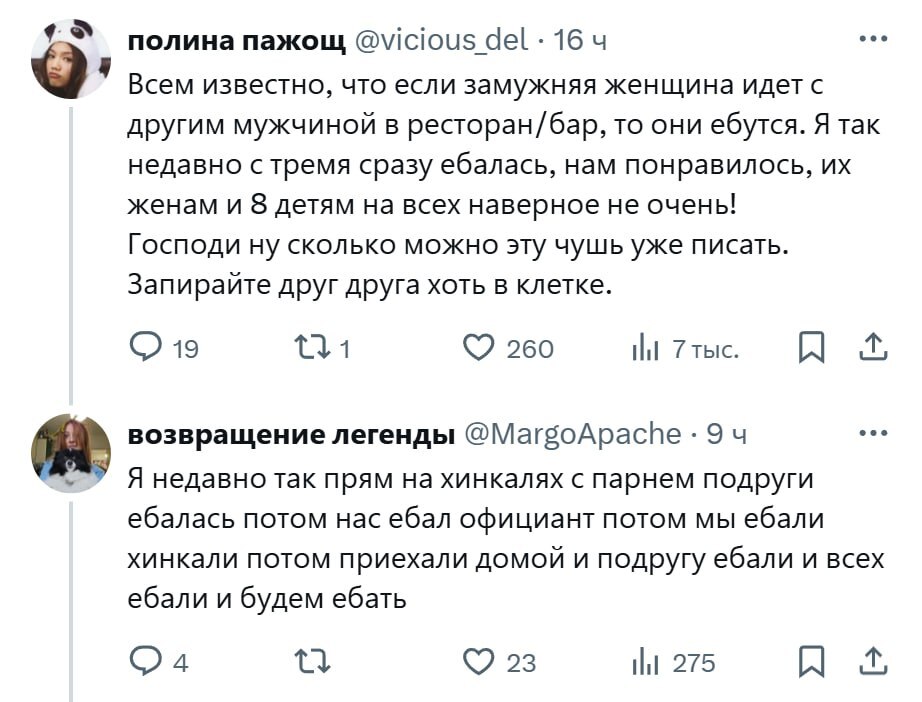Screen dimensions: 922x702
Task: Open more options on the @MargoApache reply
Action: click(872, 434)
